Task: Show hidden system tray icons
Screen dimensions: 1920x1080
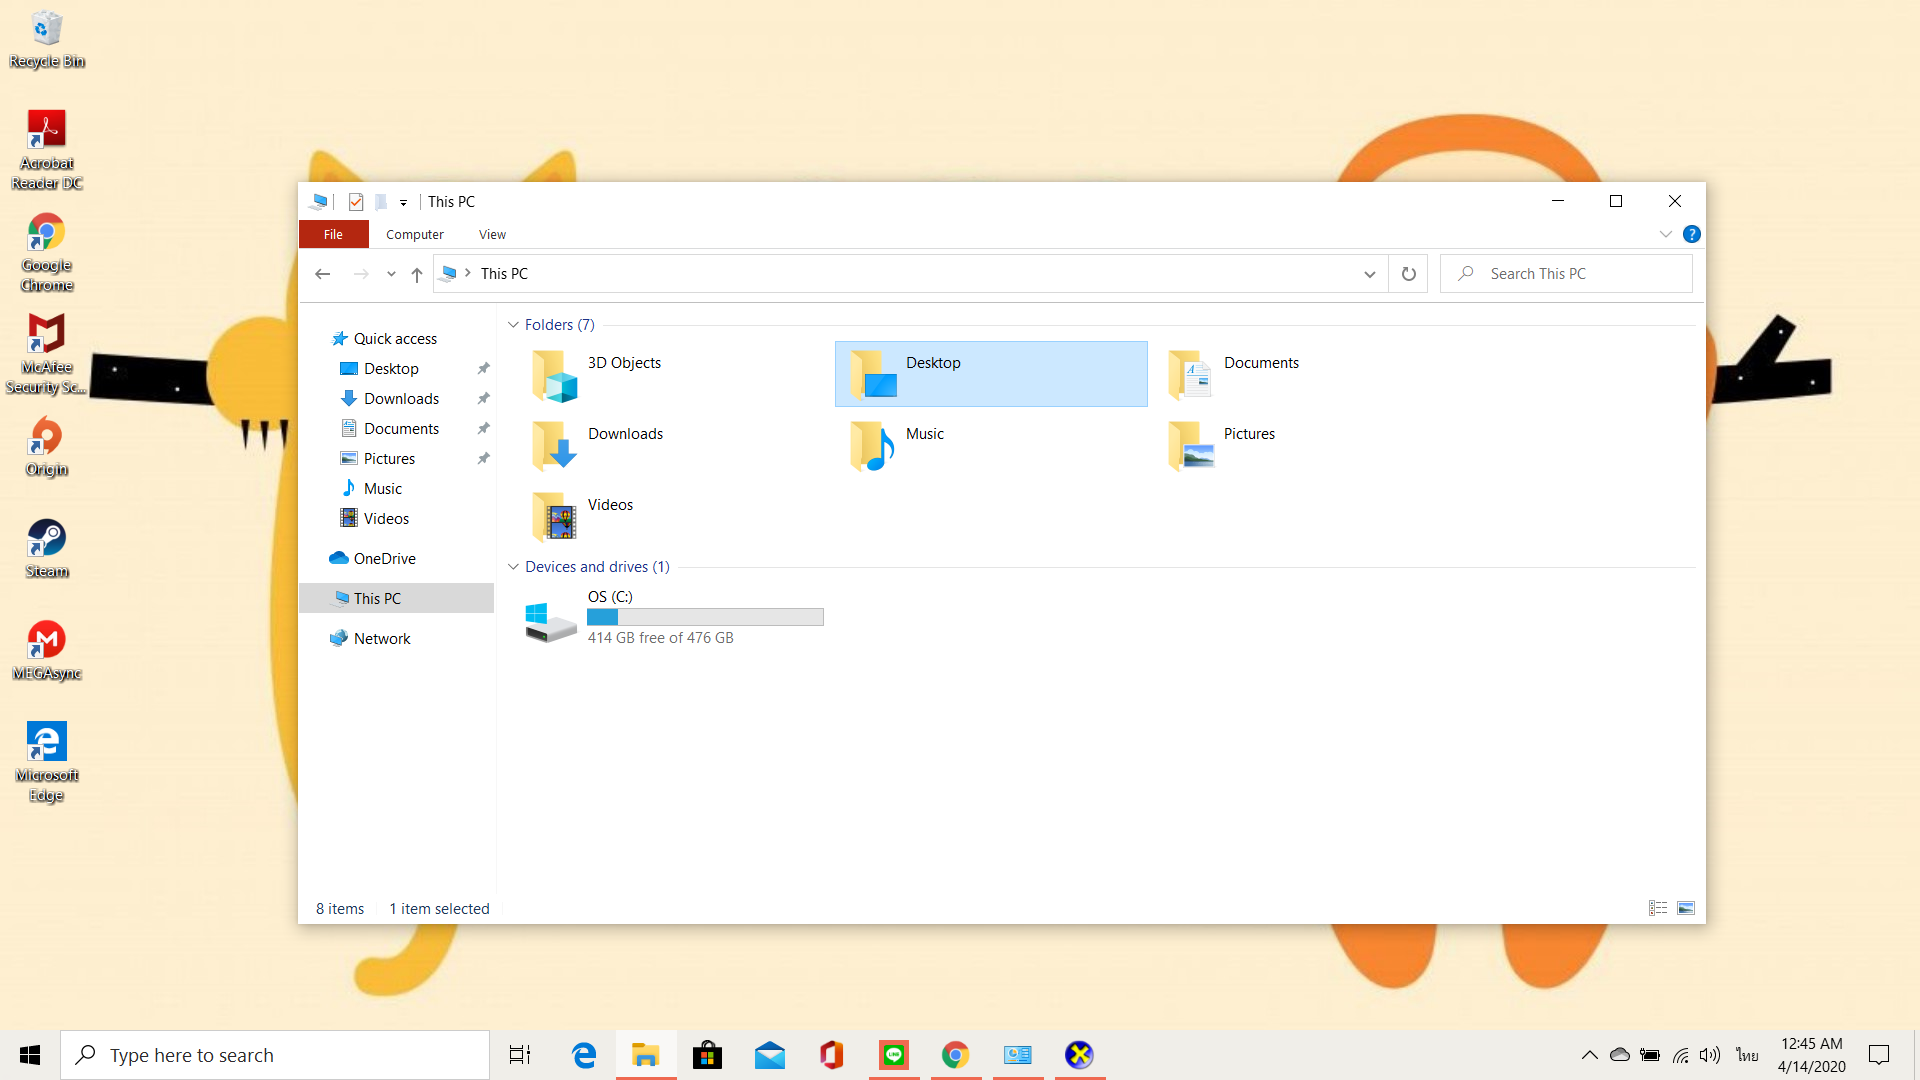Action: click(x=1589, y=1055)
